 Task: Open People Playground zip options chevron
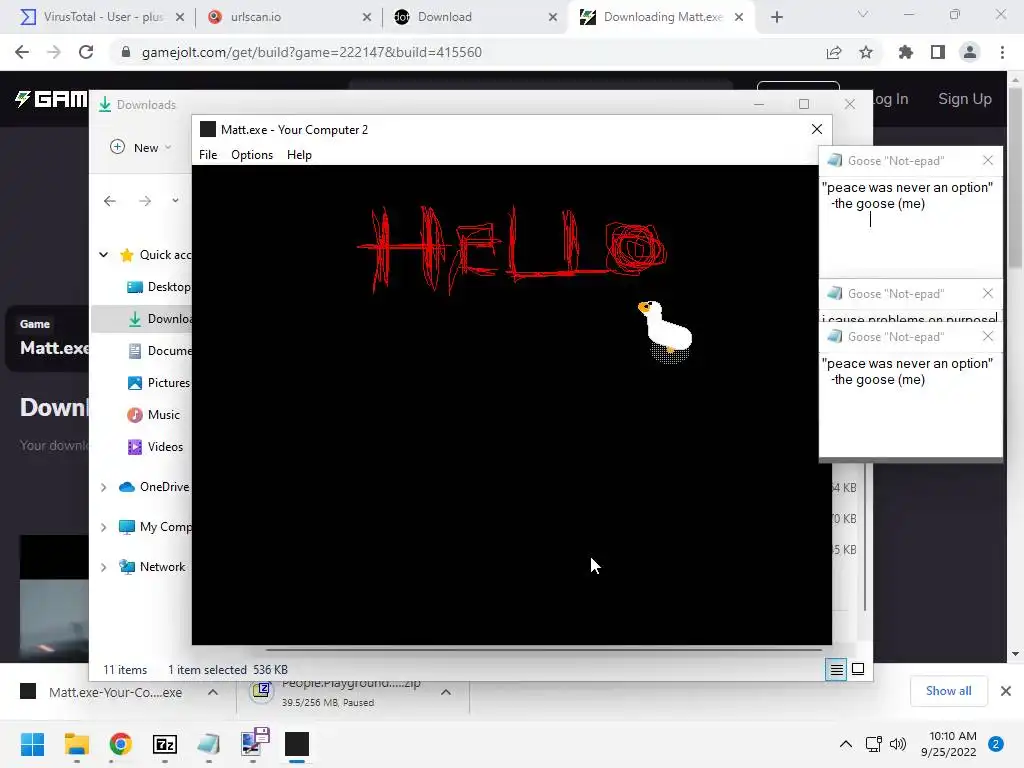(446, 692)
